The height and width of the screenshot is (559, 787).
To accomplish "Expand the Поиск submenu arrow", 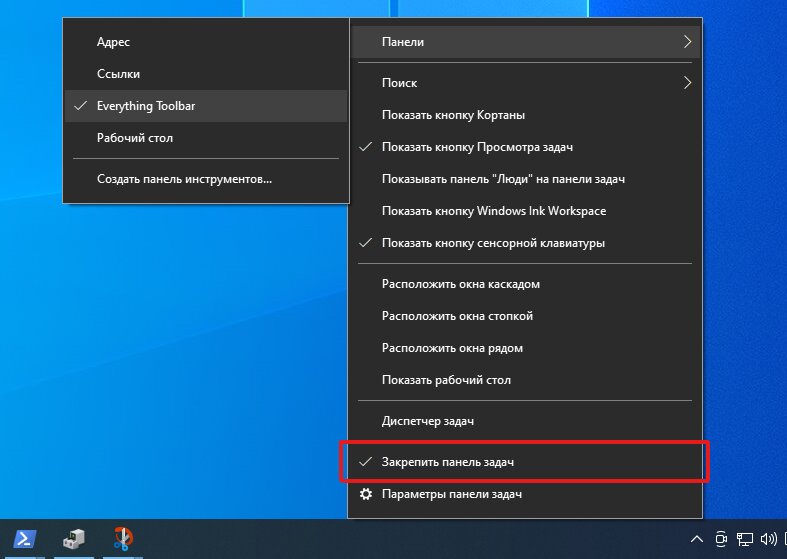I will 687,83.
